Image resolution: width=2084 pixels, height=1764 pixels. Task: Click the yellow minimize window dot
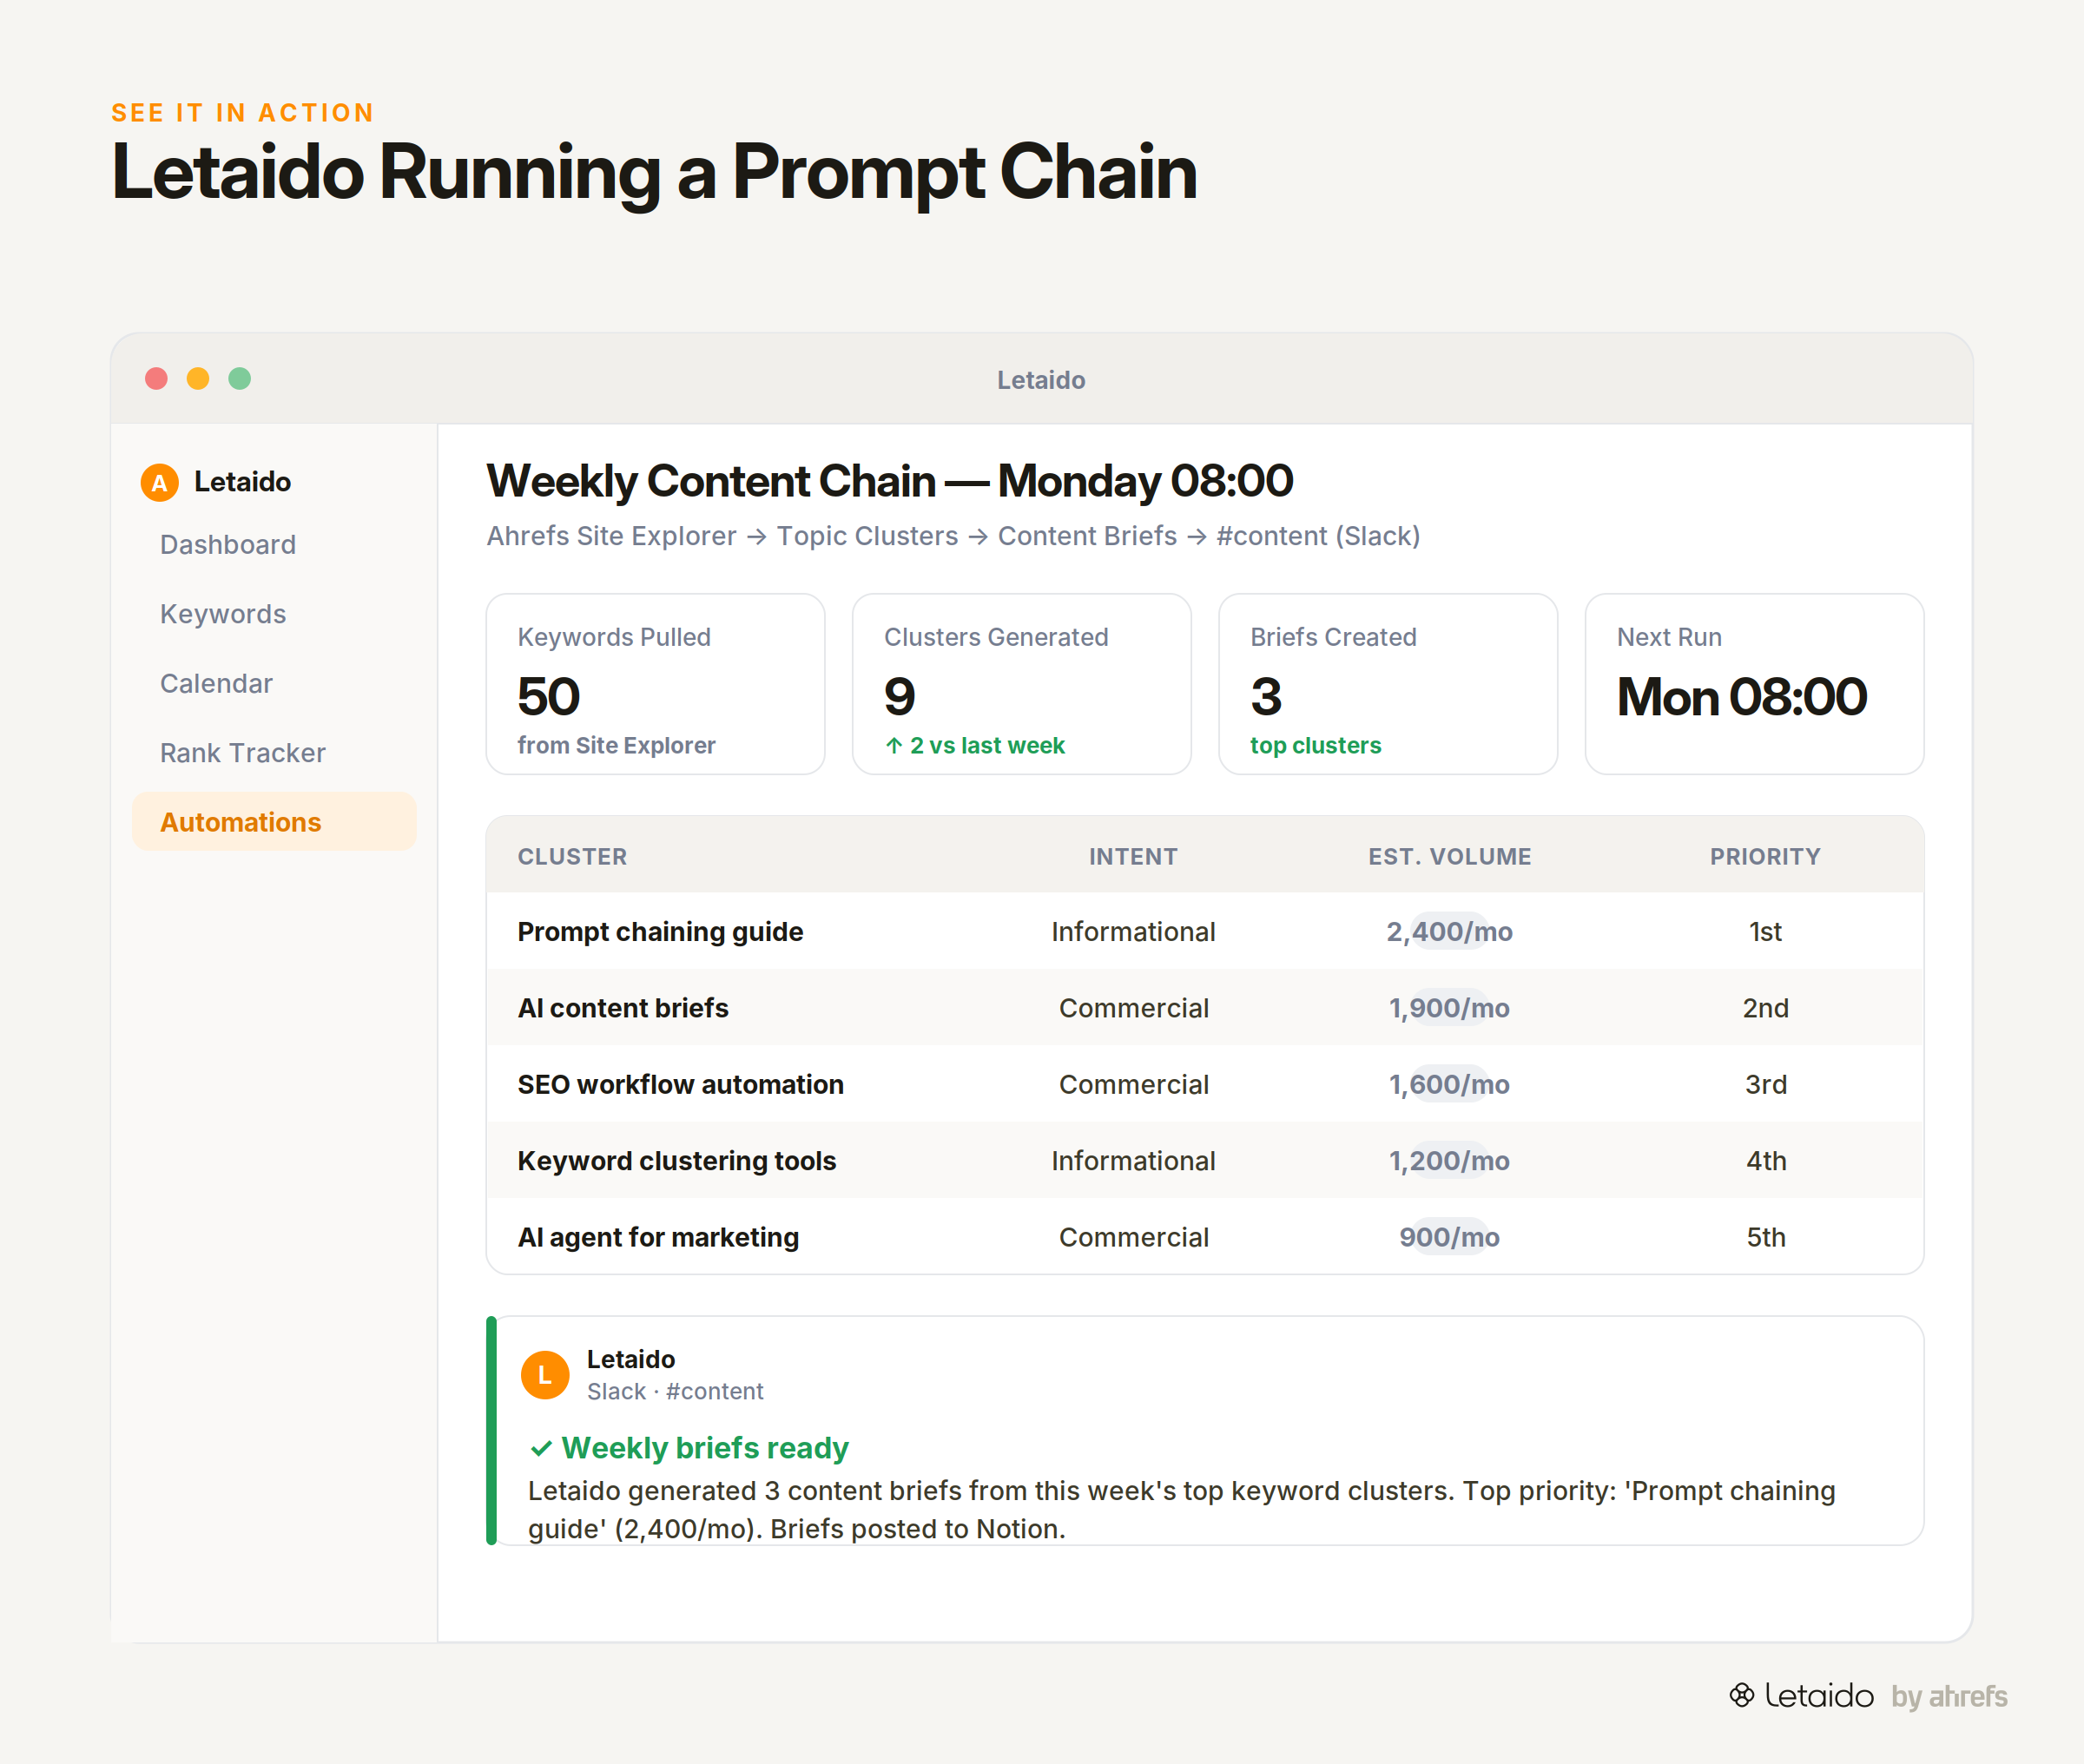[x=198, y=379]
